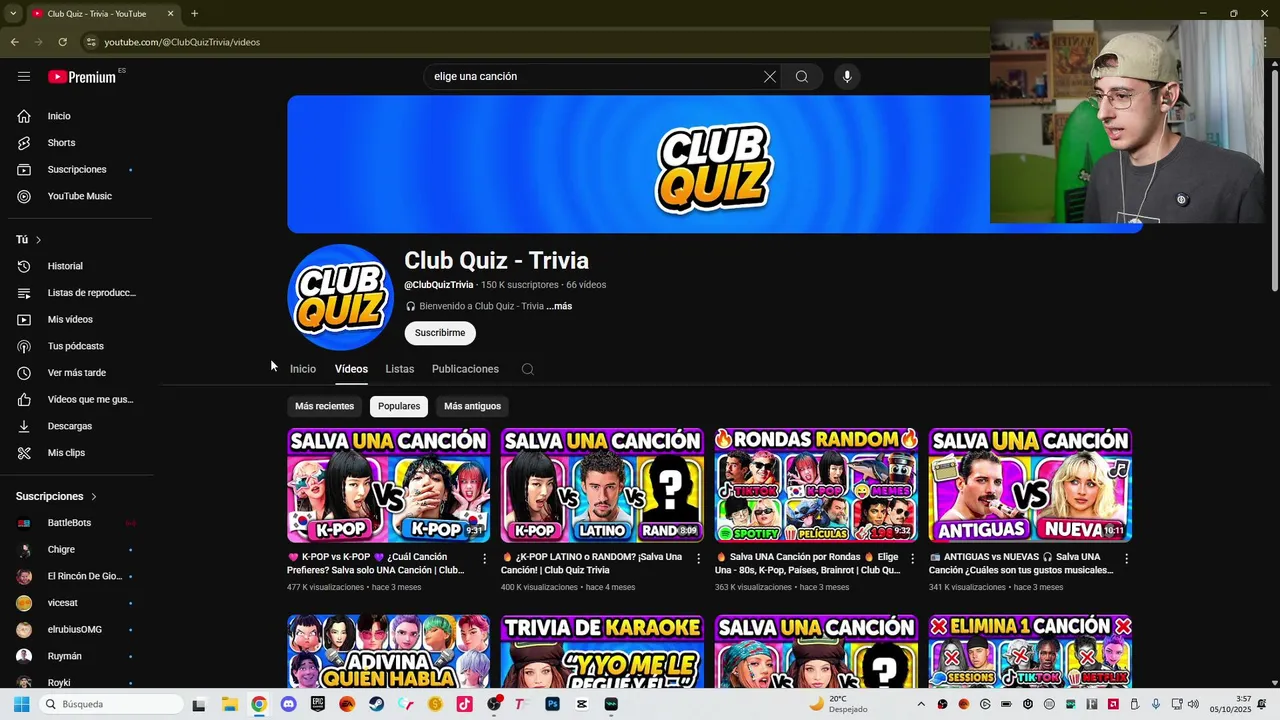
Task: Open options menu for K-POP vs K-POP video
Action: pos(485,558)
